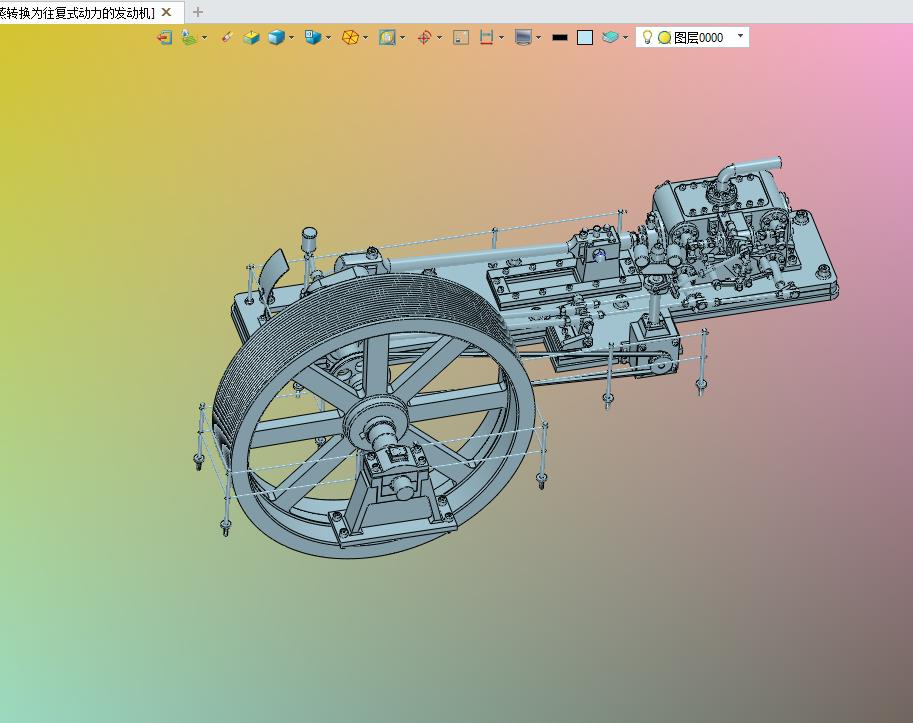Click the plus button for new tab
913x723 pixels.
tap(198, 12)
